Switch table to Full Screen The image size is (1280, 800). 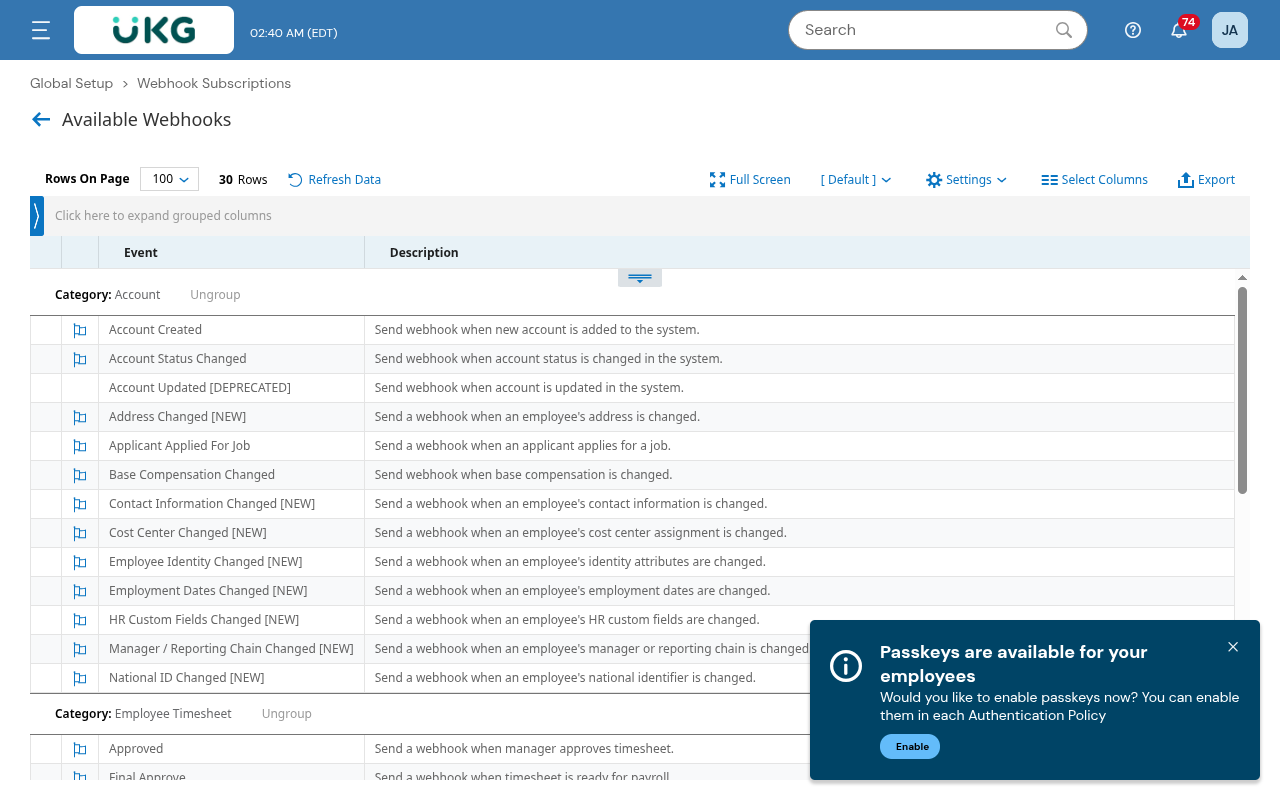point(750,180)
